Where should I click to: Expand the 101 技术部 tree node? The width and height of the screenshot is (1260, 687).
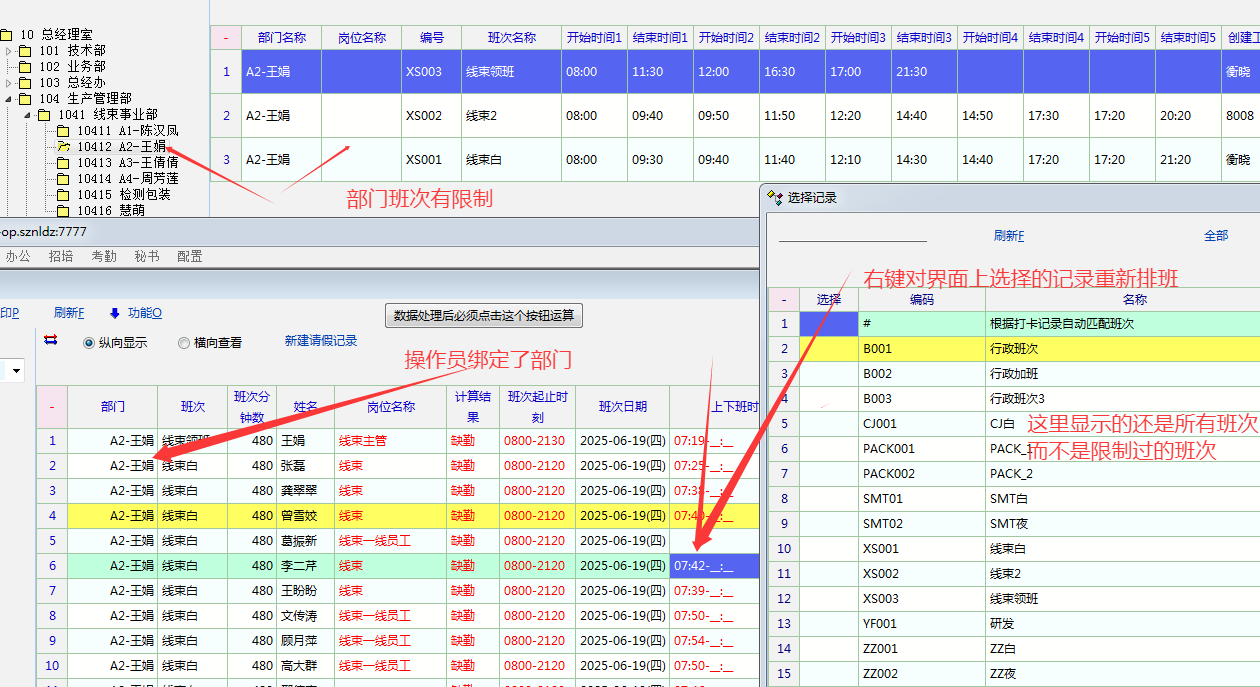[x=9, y=51]
